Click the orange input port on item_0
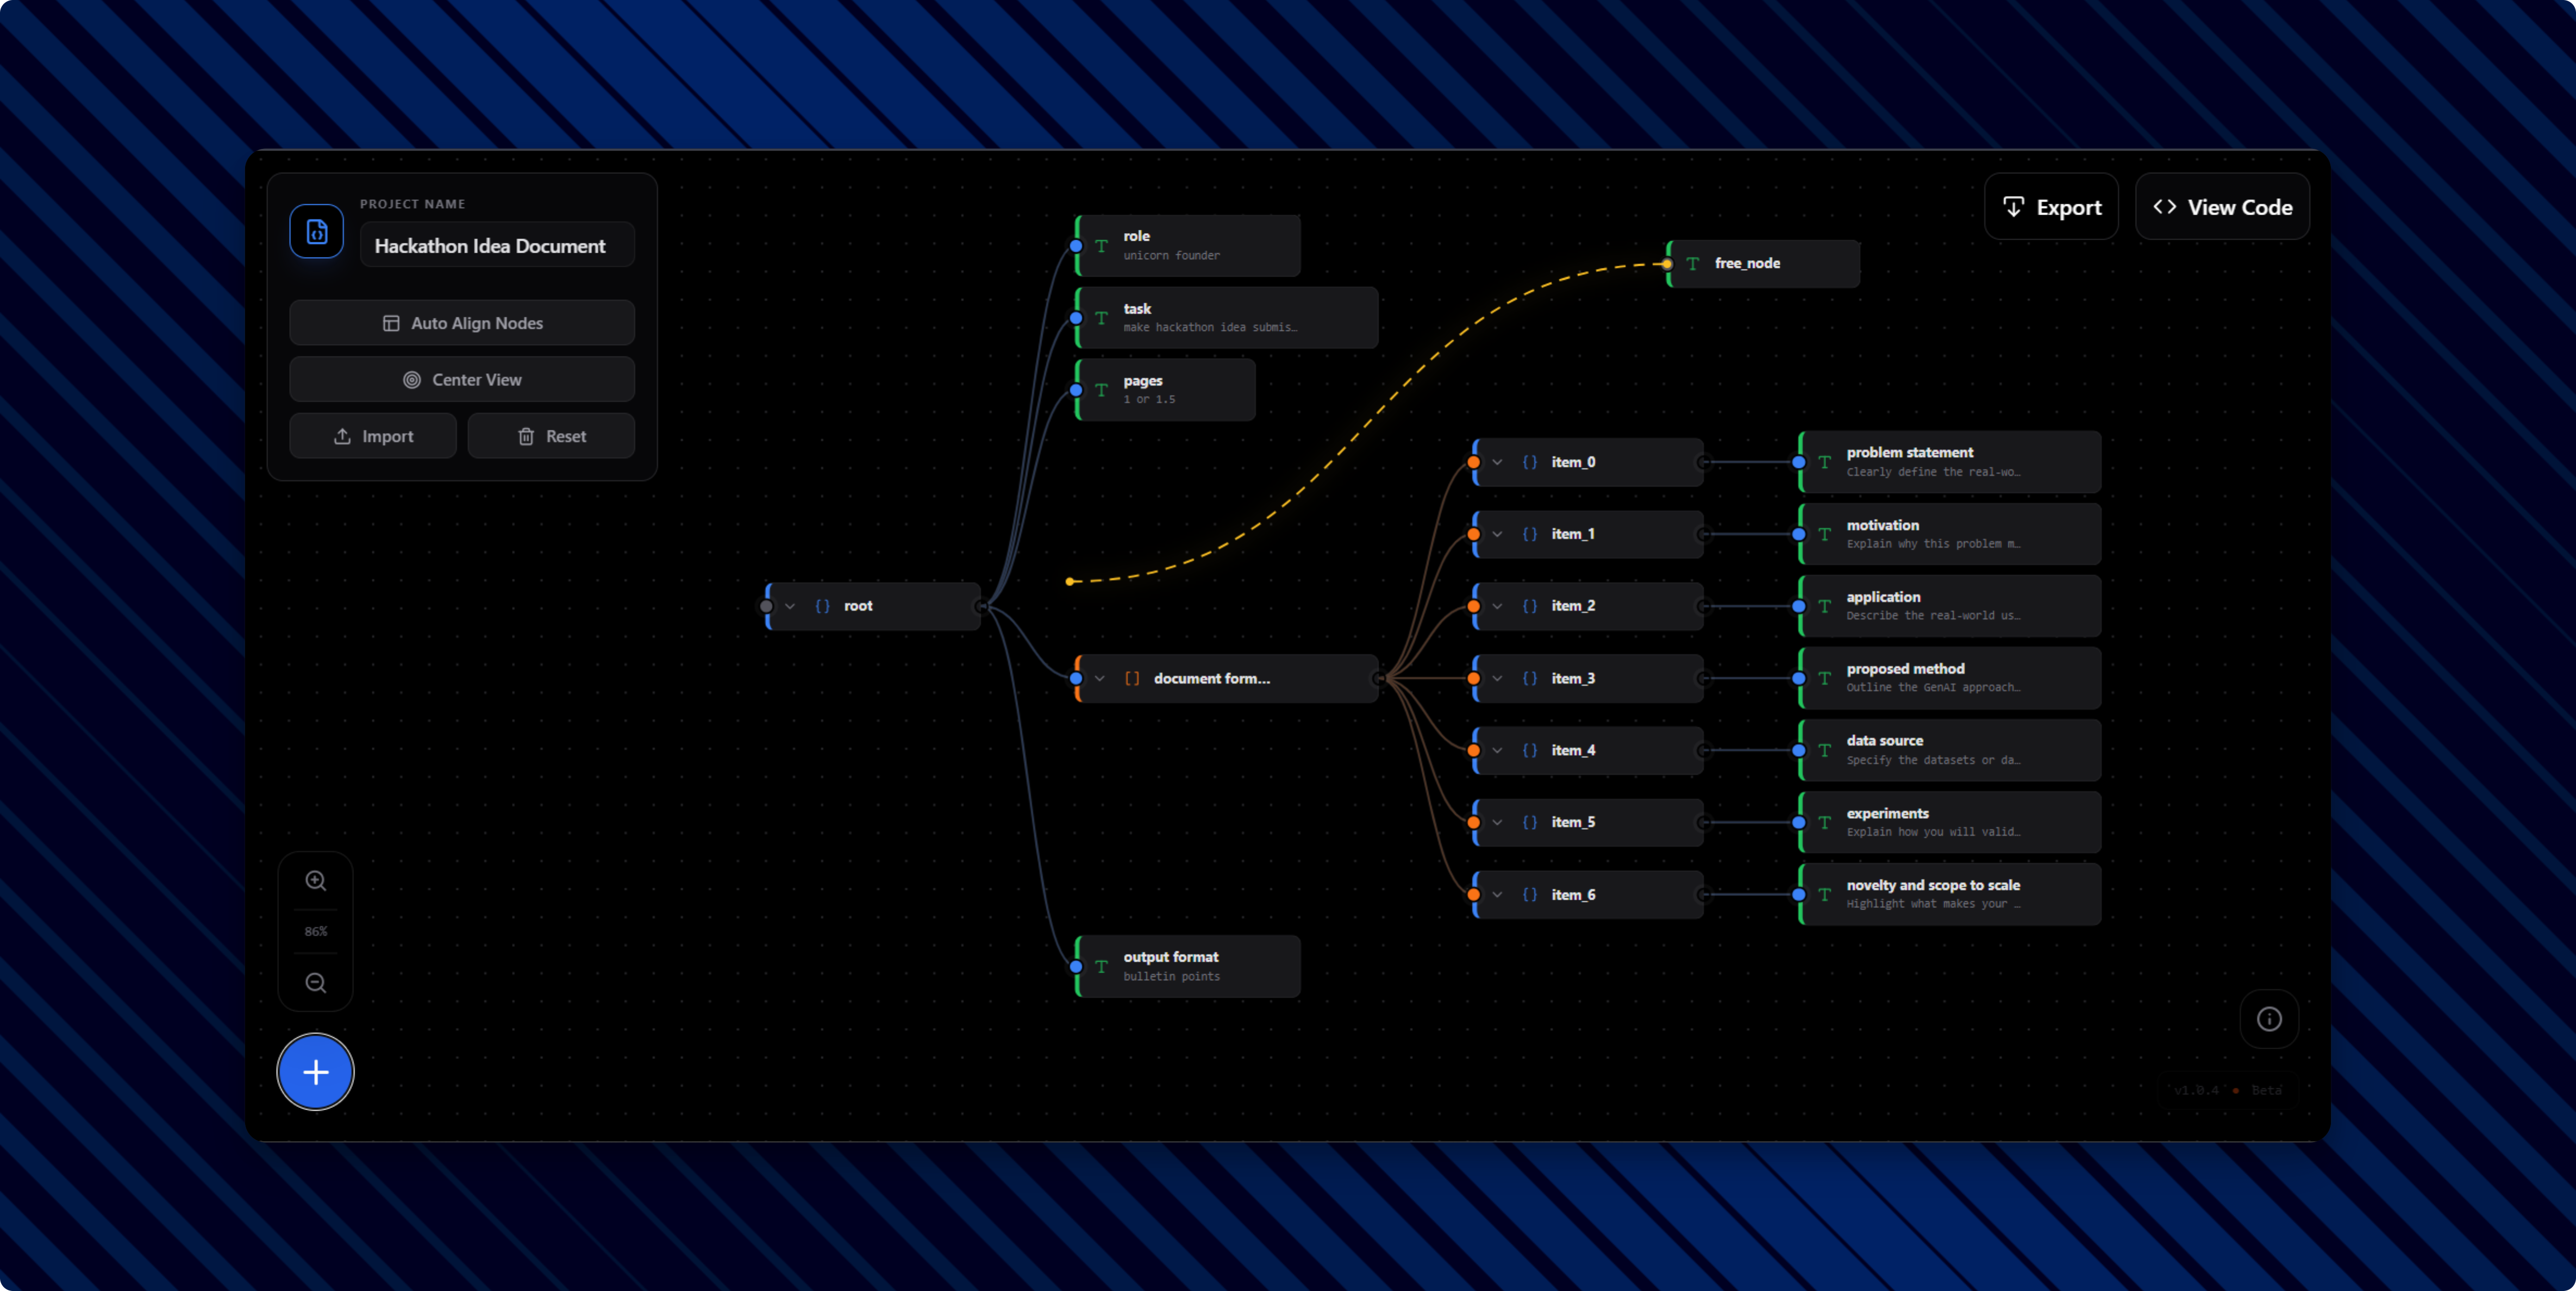The height and width of the screenshot is (1291, 2576). (1474, 462)
